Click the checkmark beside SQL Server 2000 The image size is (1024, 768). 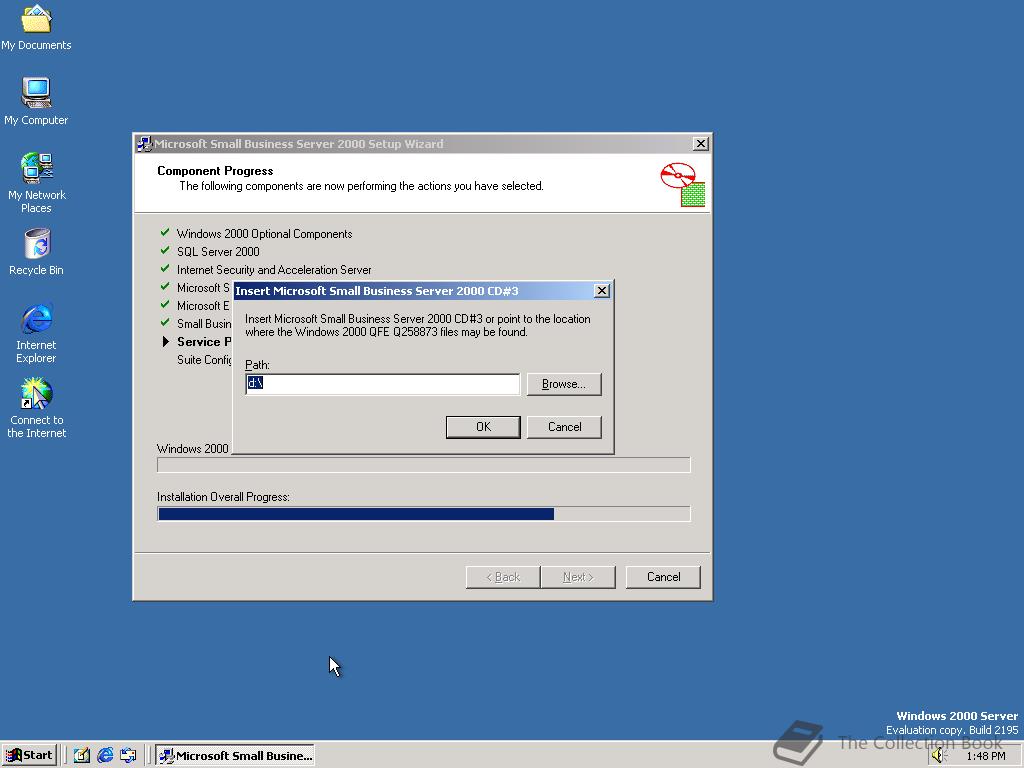pos(165,250)
